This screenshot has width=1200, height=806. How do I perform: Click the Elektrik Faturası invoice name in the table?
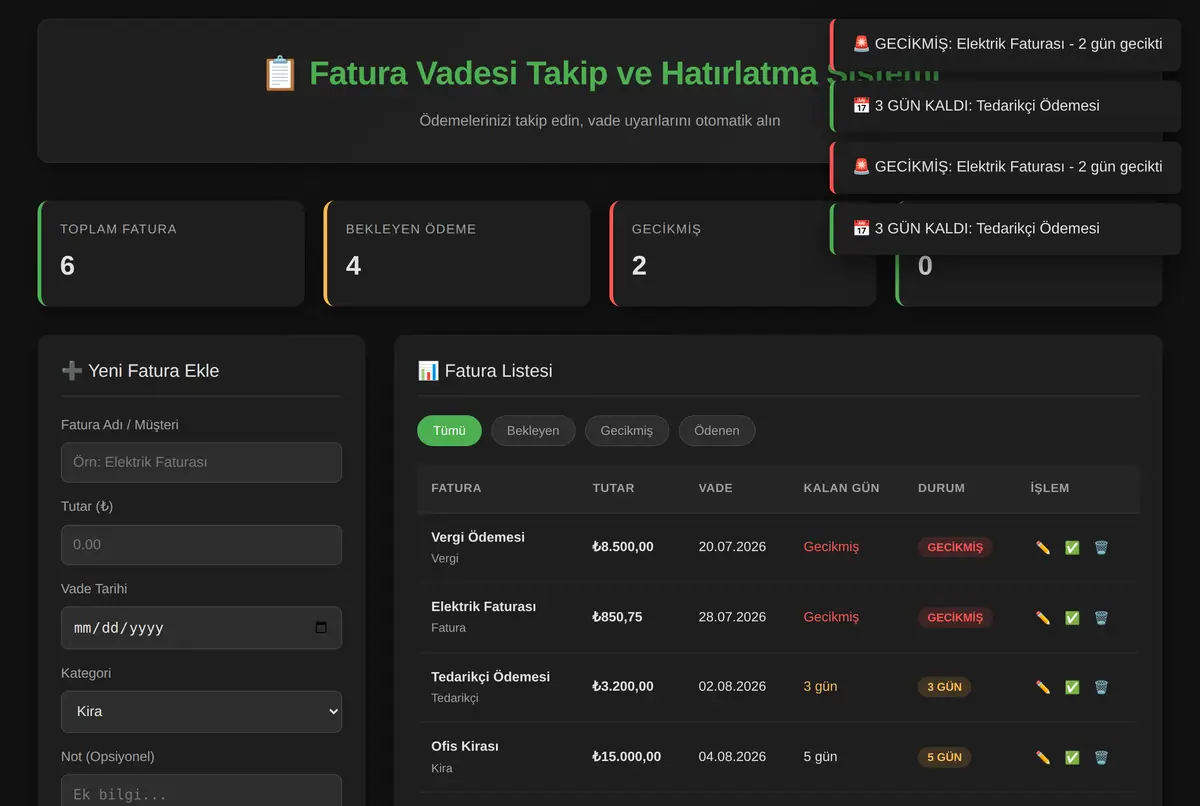(484, 607)
